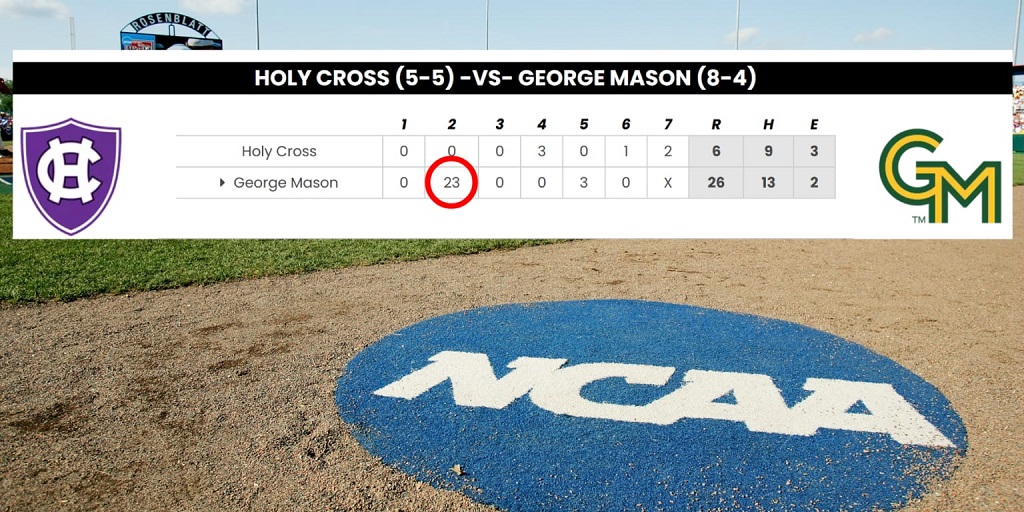The height and width of the screenshot is (512, 1024).
Task: Click Holy Cross 4th inning score 3
Action: [541, 152]
